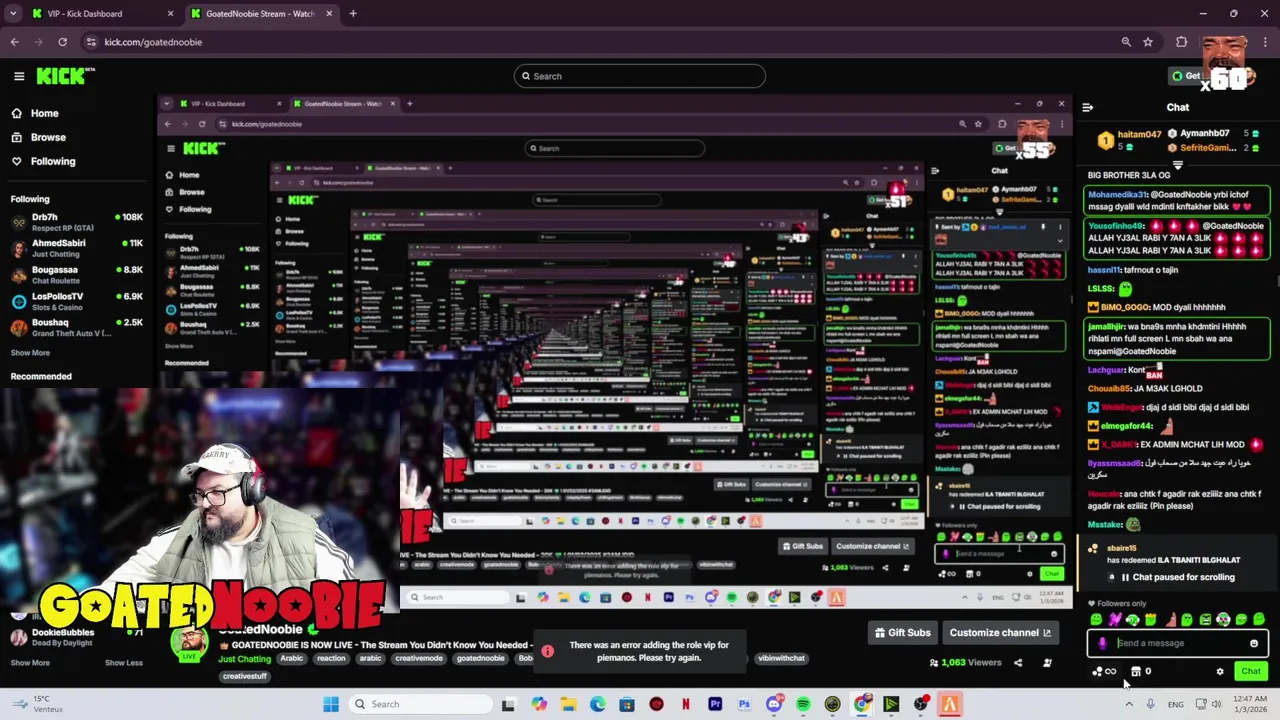Open Spotify from taskbar

(x=803, y=704)
